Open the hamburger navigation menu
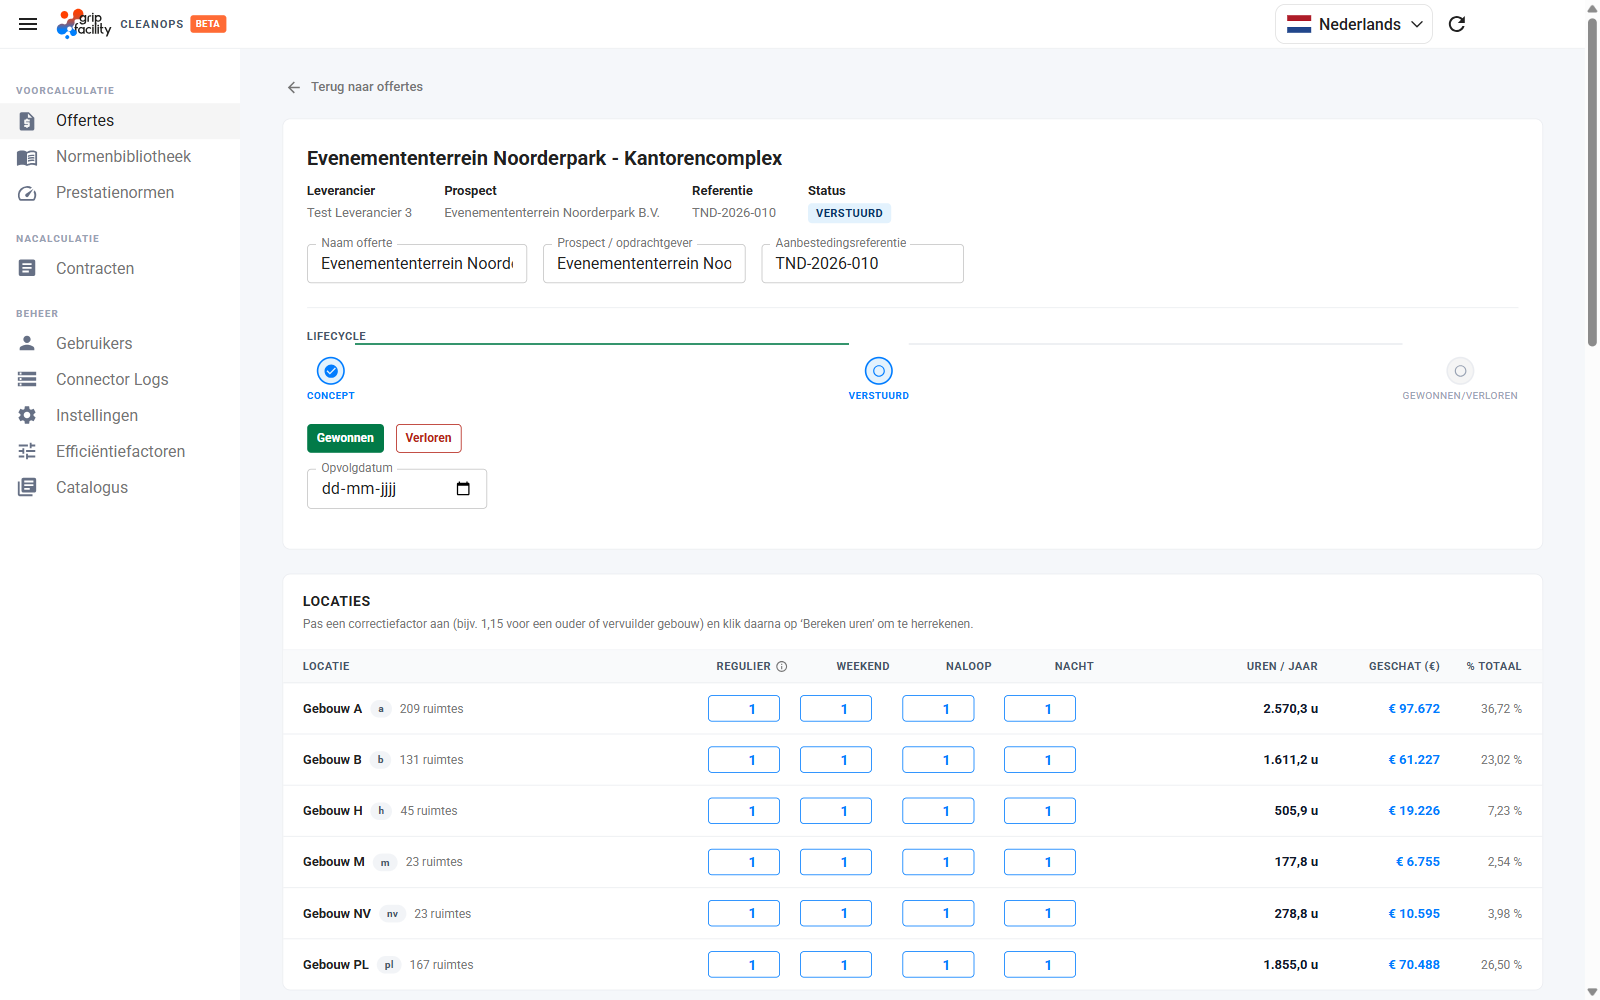Viewport: 1600px width, 1000px height. (x=28, y=24)
